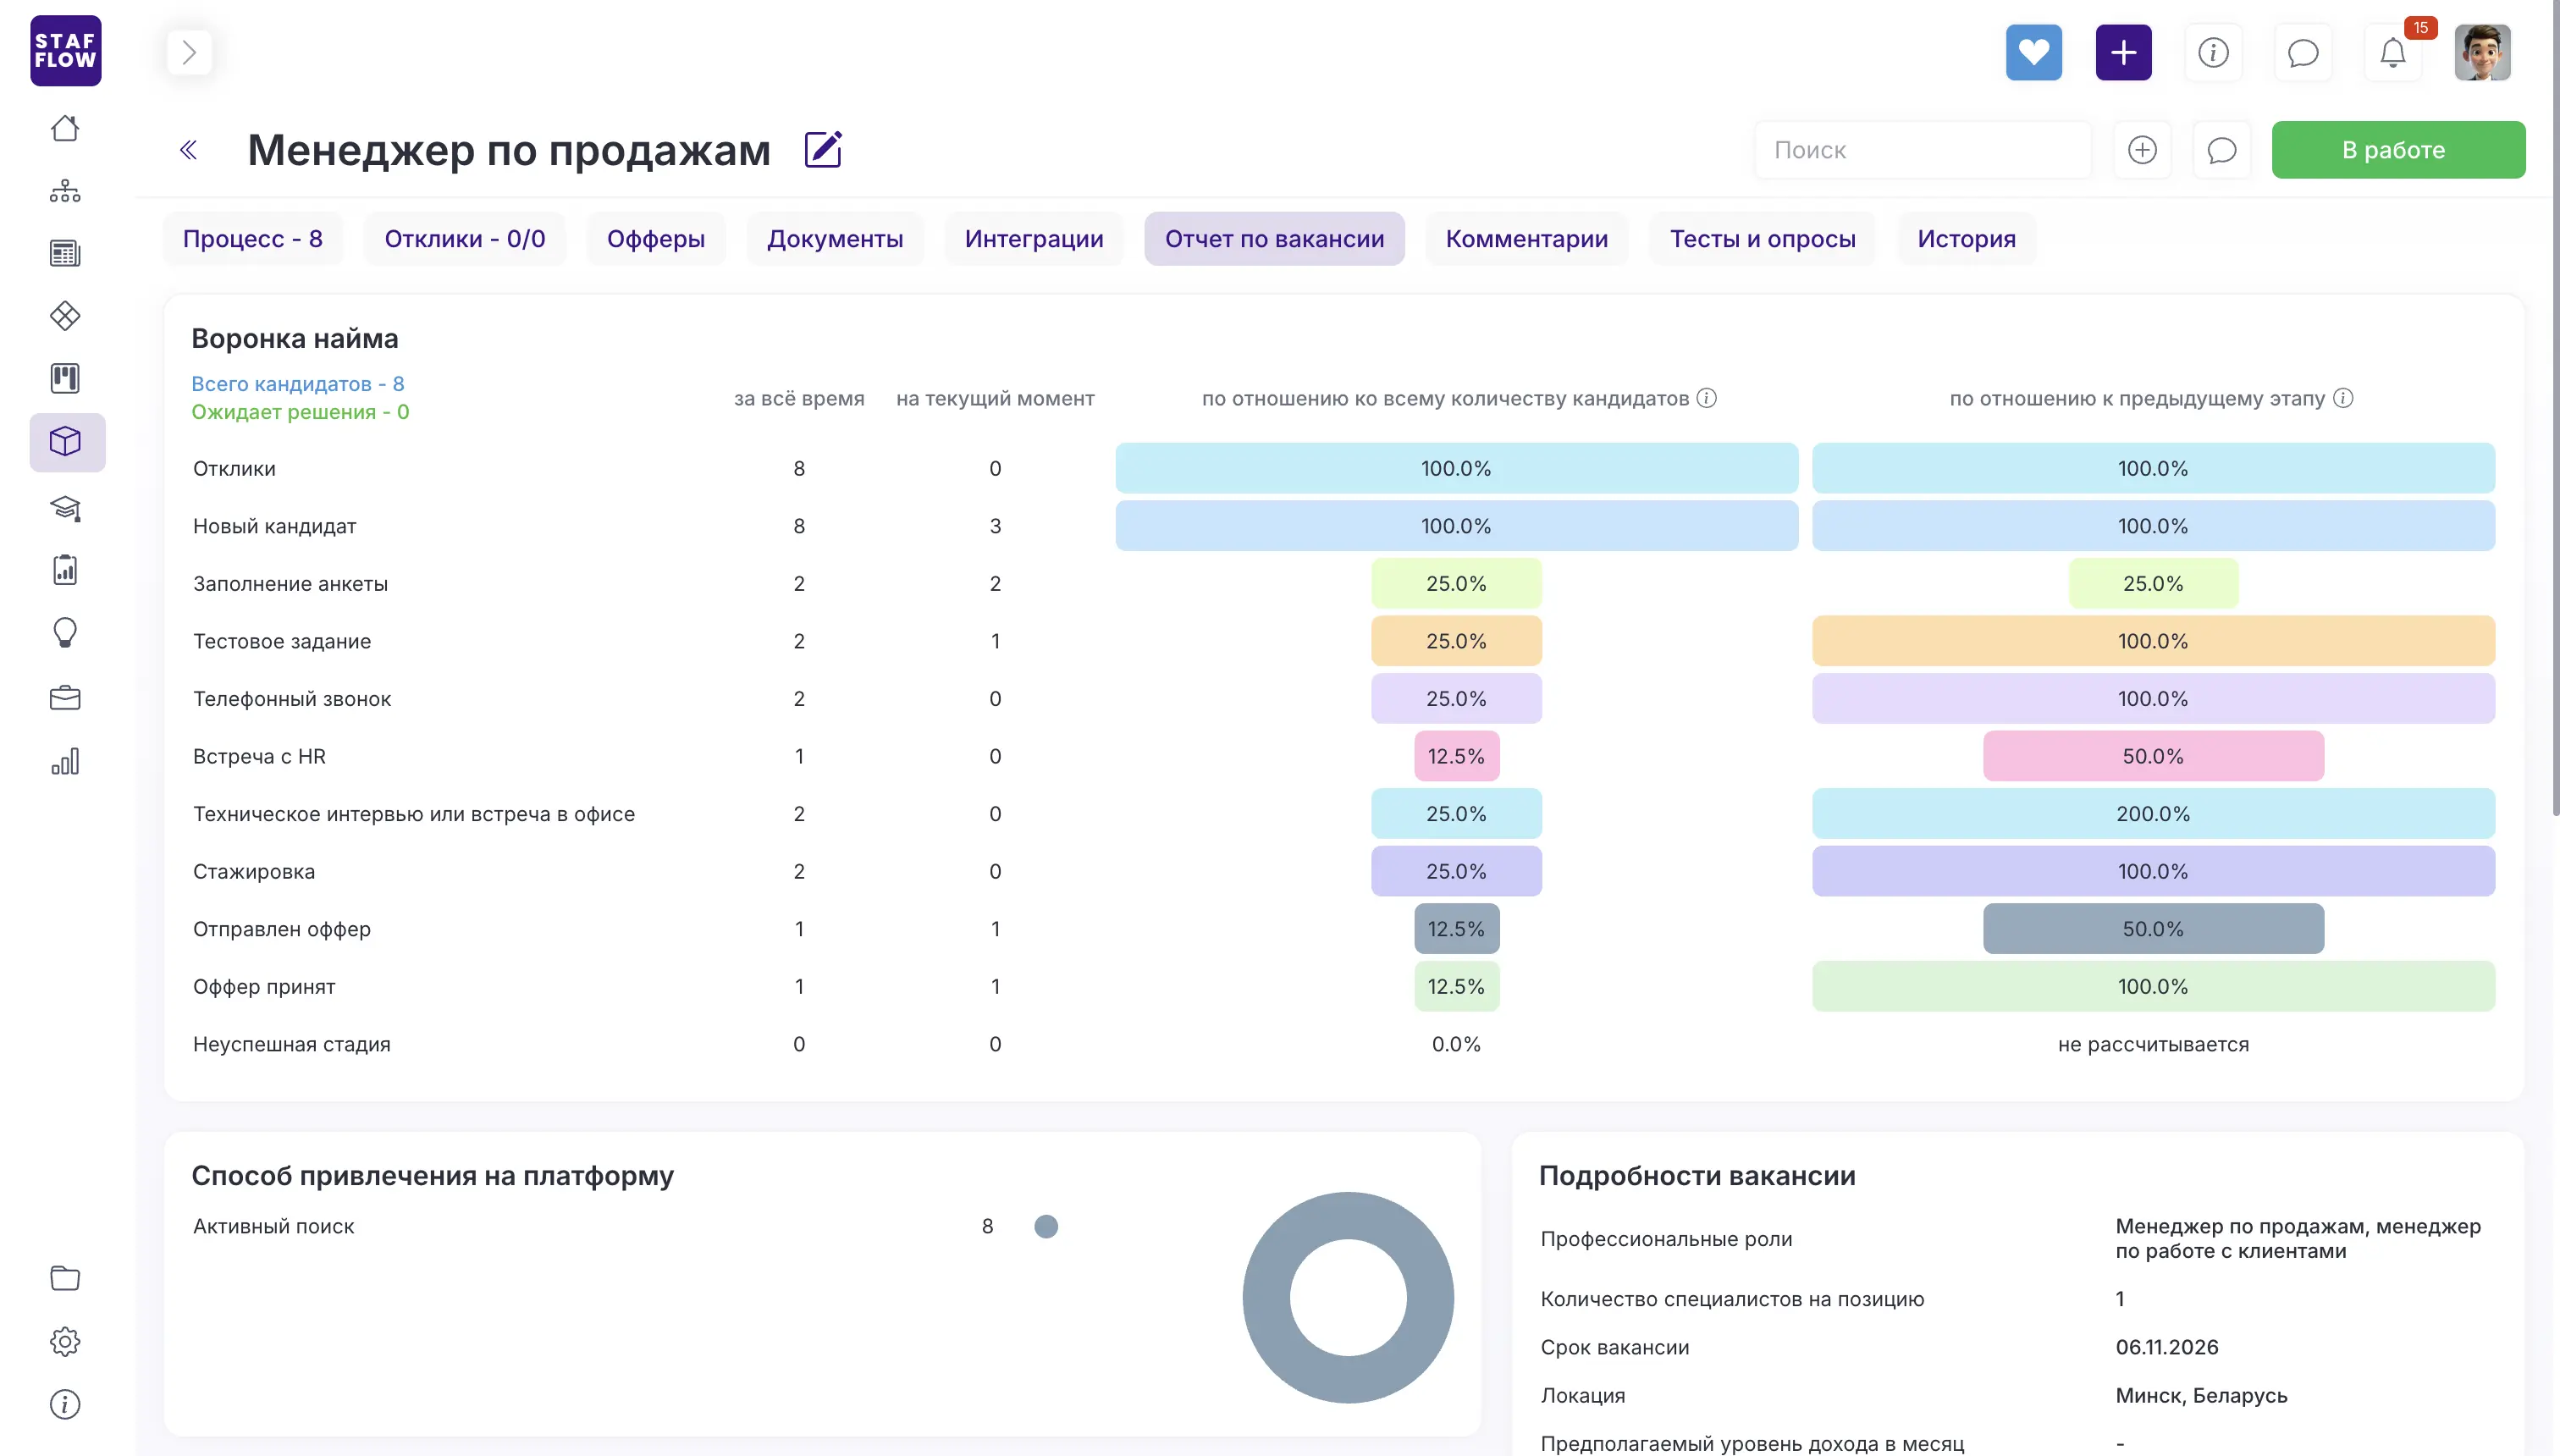2560x1456 pixels.
Task: Switch to the Интеграции tab
Action: (x=1034, y=239)
